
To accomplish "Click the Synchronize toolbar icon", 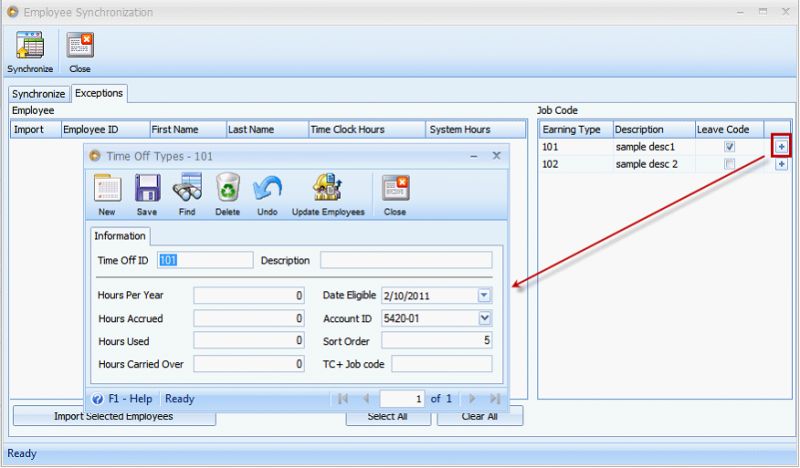I will (30, 45).
